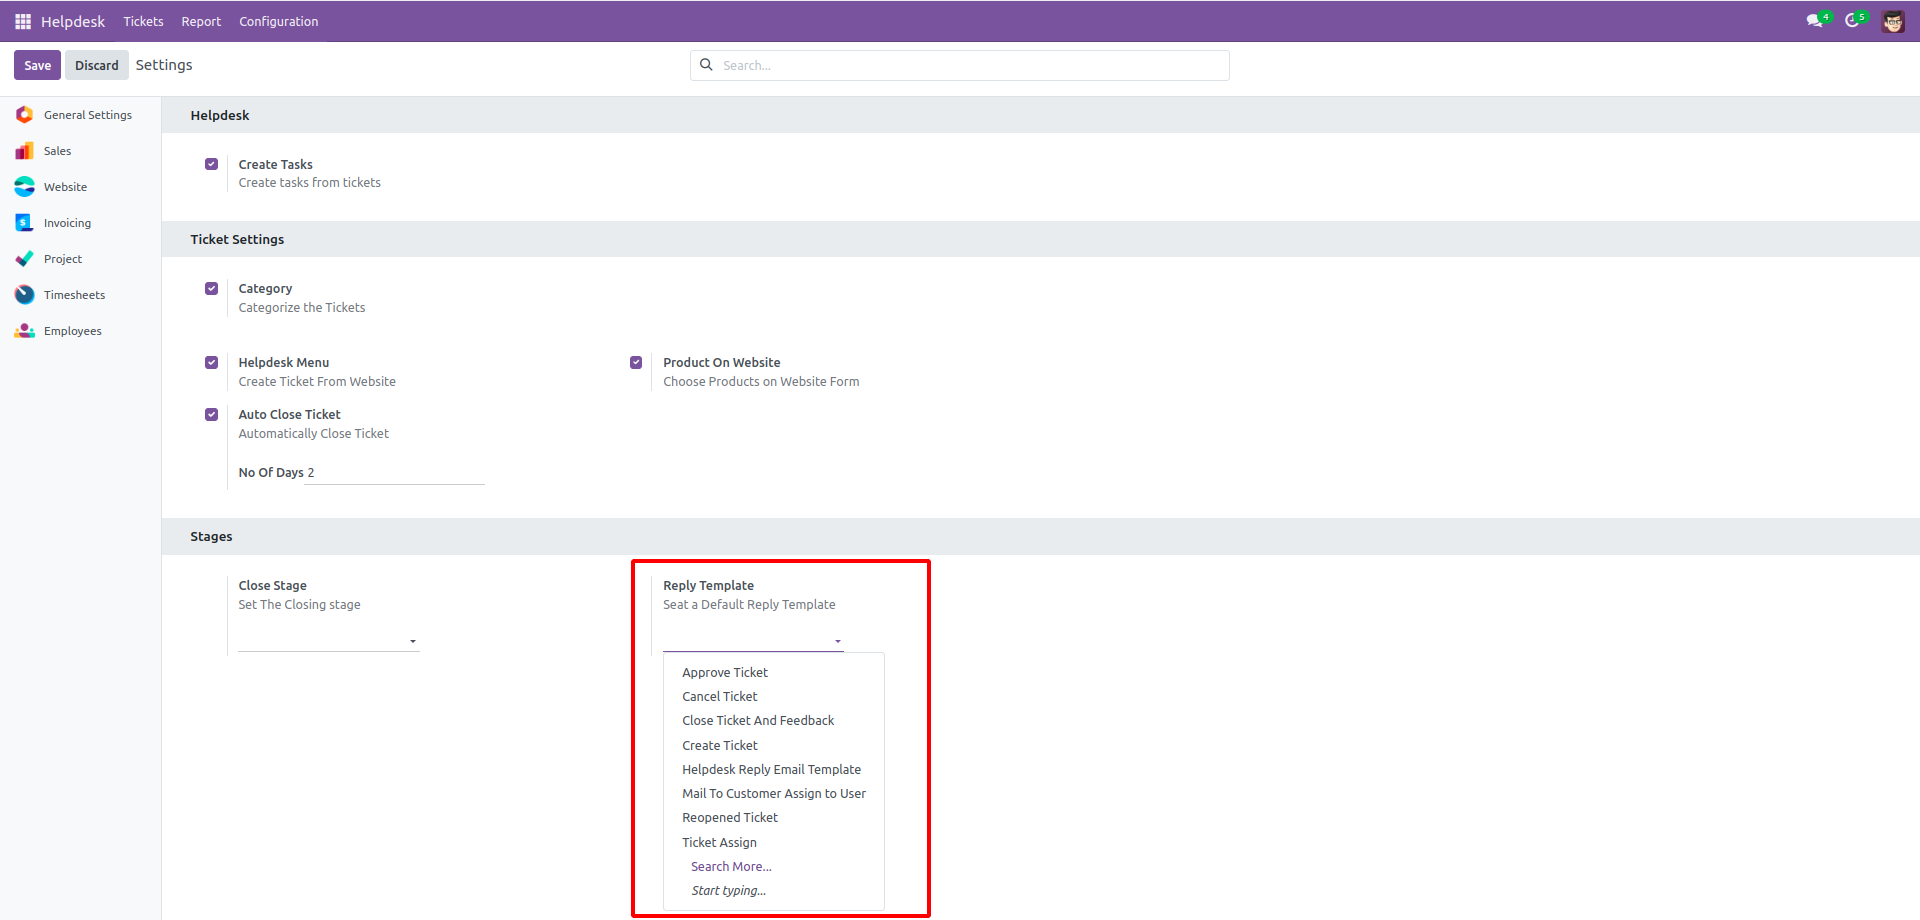Click the No Of Days input field
1920x920 pixels.
[x=395, y=473]
